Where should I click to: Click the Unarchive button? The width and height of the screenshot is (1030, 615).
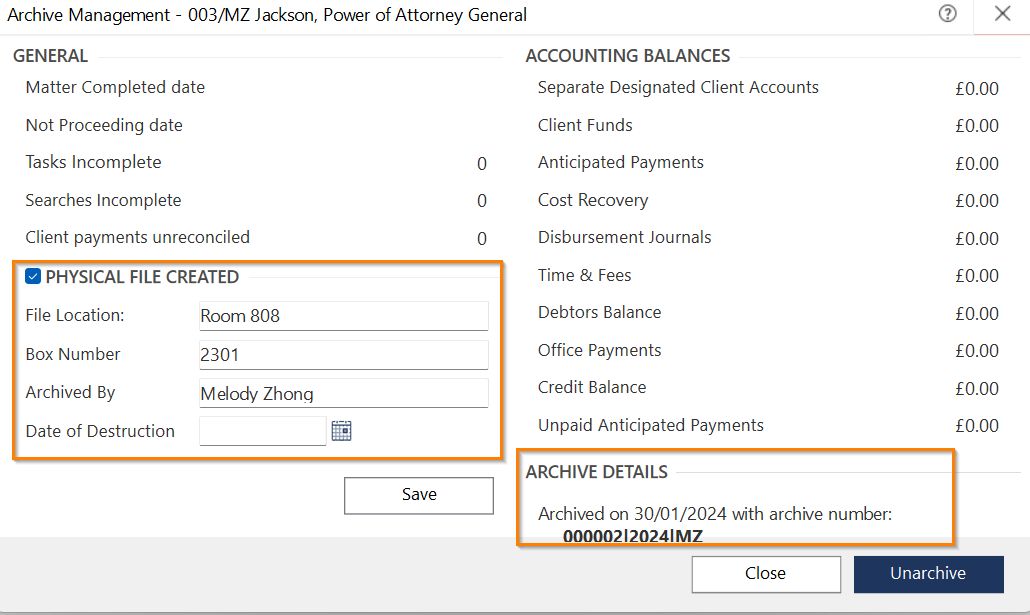[x=928, y=574]
